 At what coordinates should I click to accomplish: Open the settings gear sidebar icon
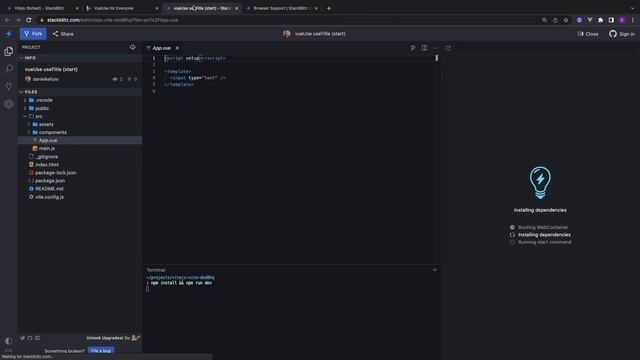pos(9,104)
